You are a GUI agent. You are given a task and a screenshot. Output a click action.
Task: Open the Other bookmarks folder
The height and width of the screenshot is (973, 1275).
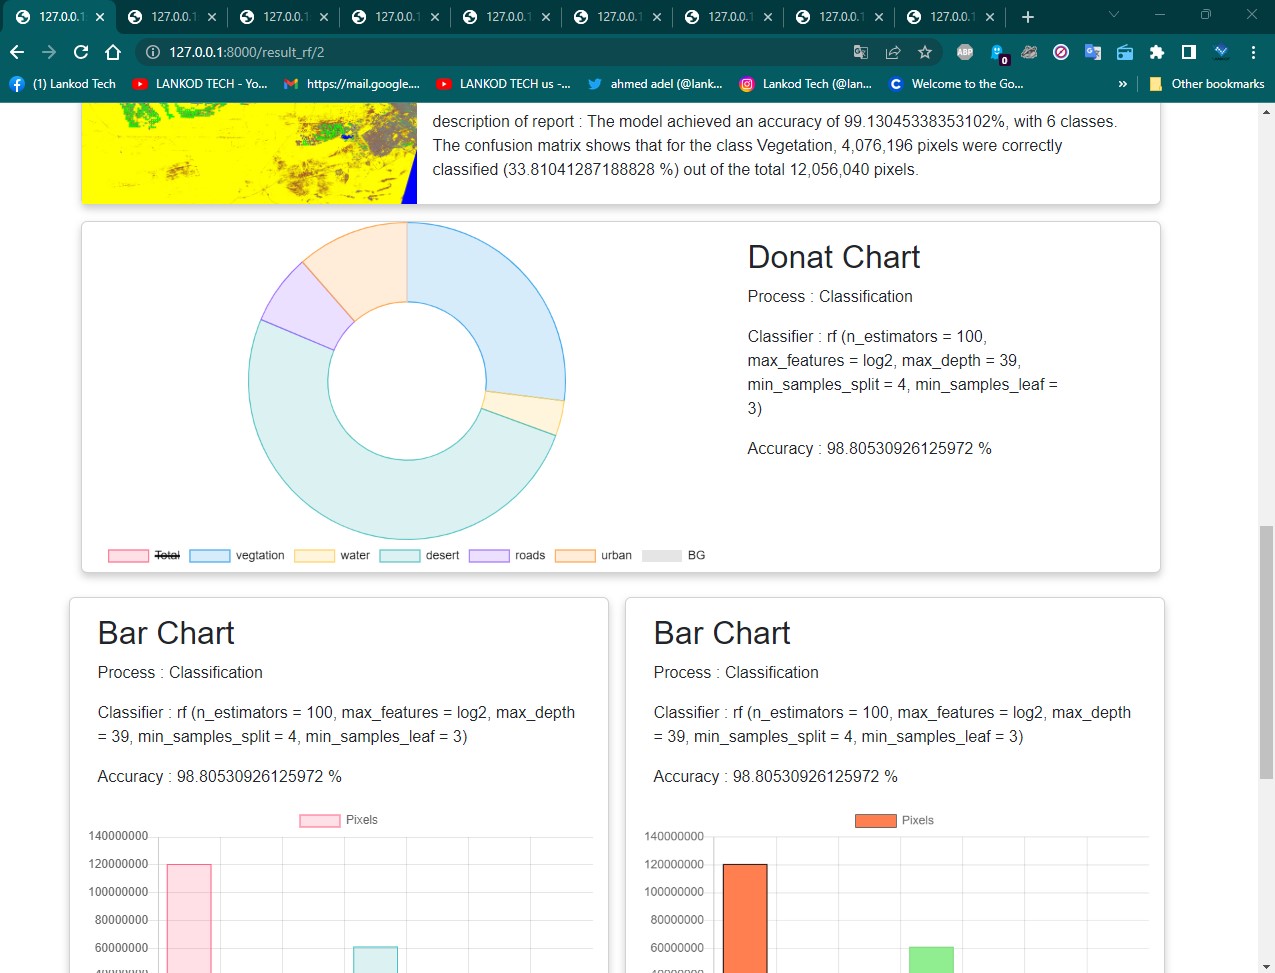[x=1207, y=84]
